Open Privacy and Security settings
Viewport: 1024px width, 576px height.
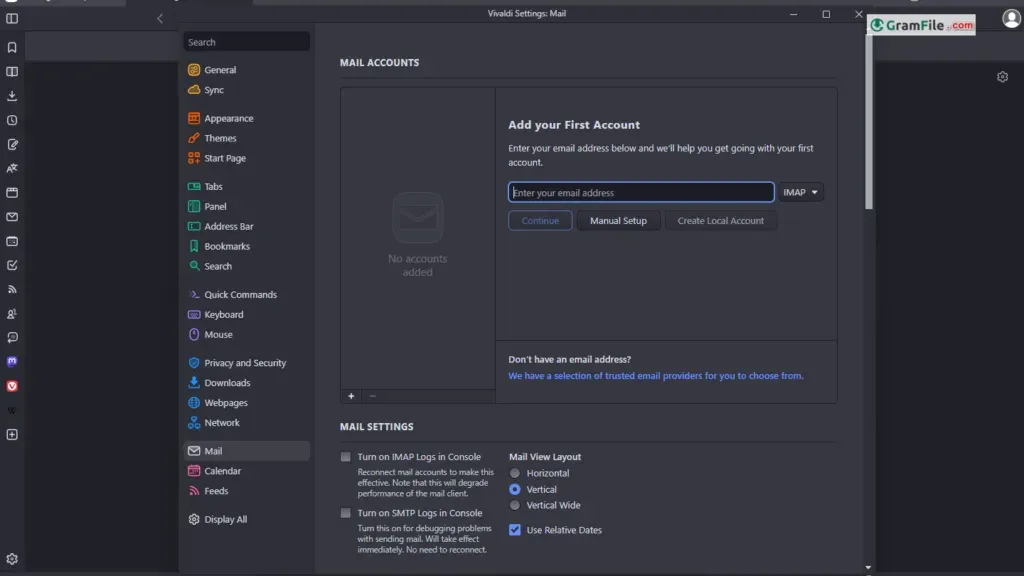[x=246, y=363]
